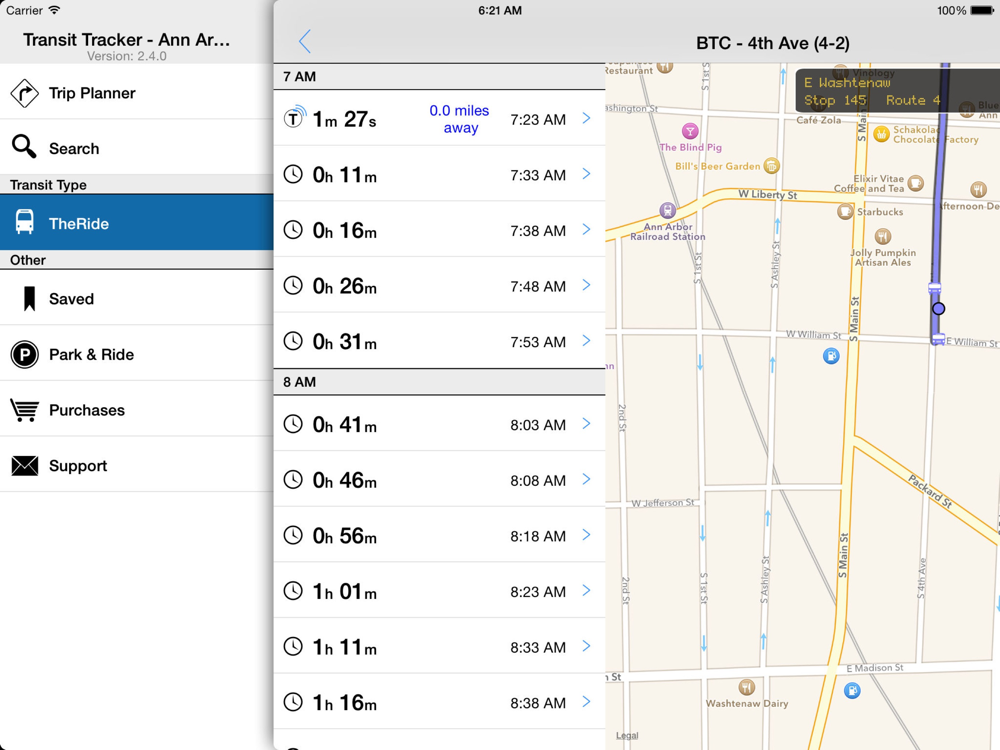
Task: Click the envelope Support icon
Action: pos(25,466)
